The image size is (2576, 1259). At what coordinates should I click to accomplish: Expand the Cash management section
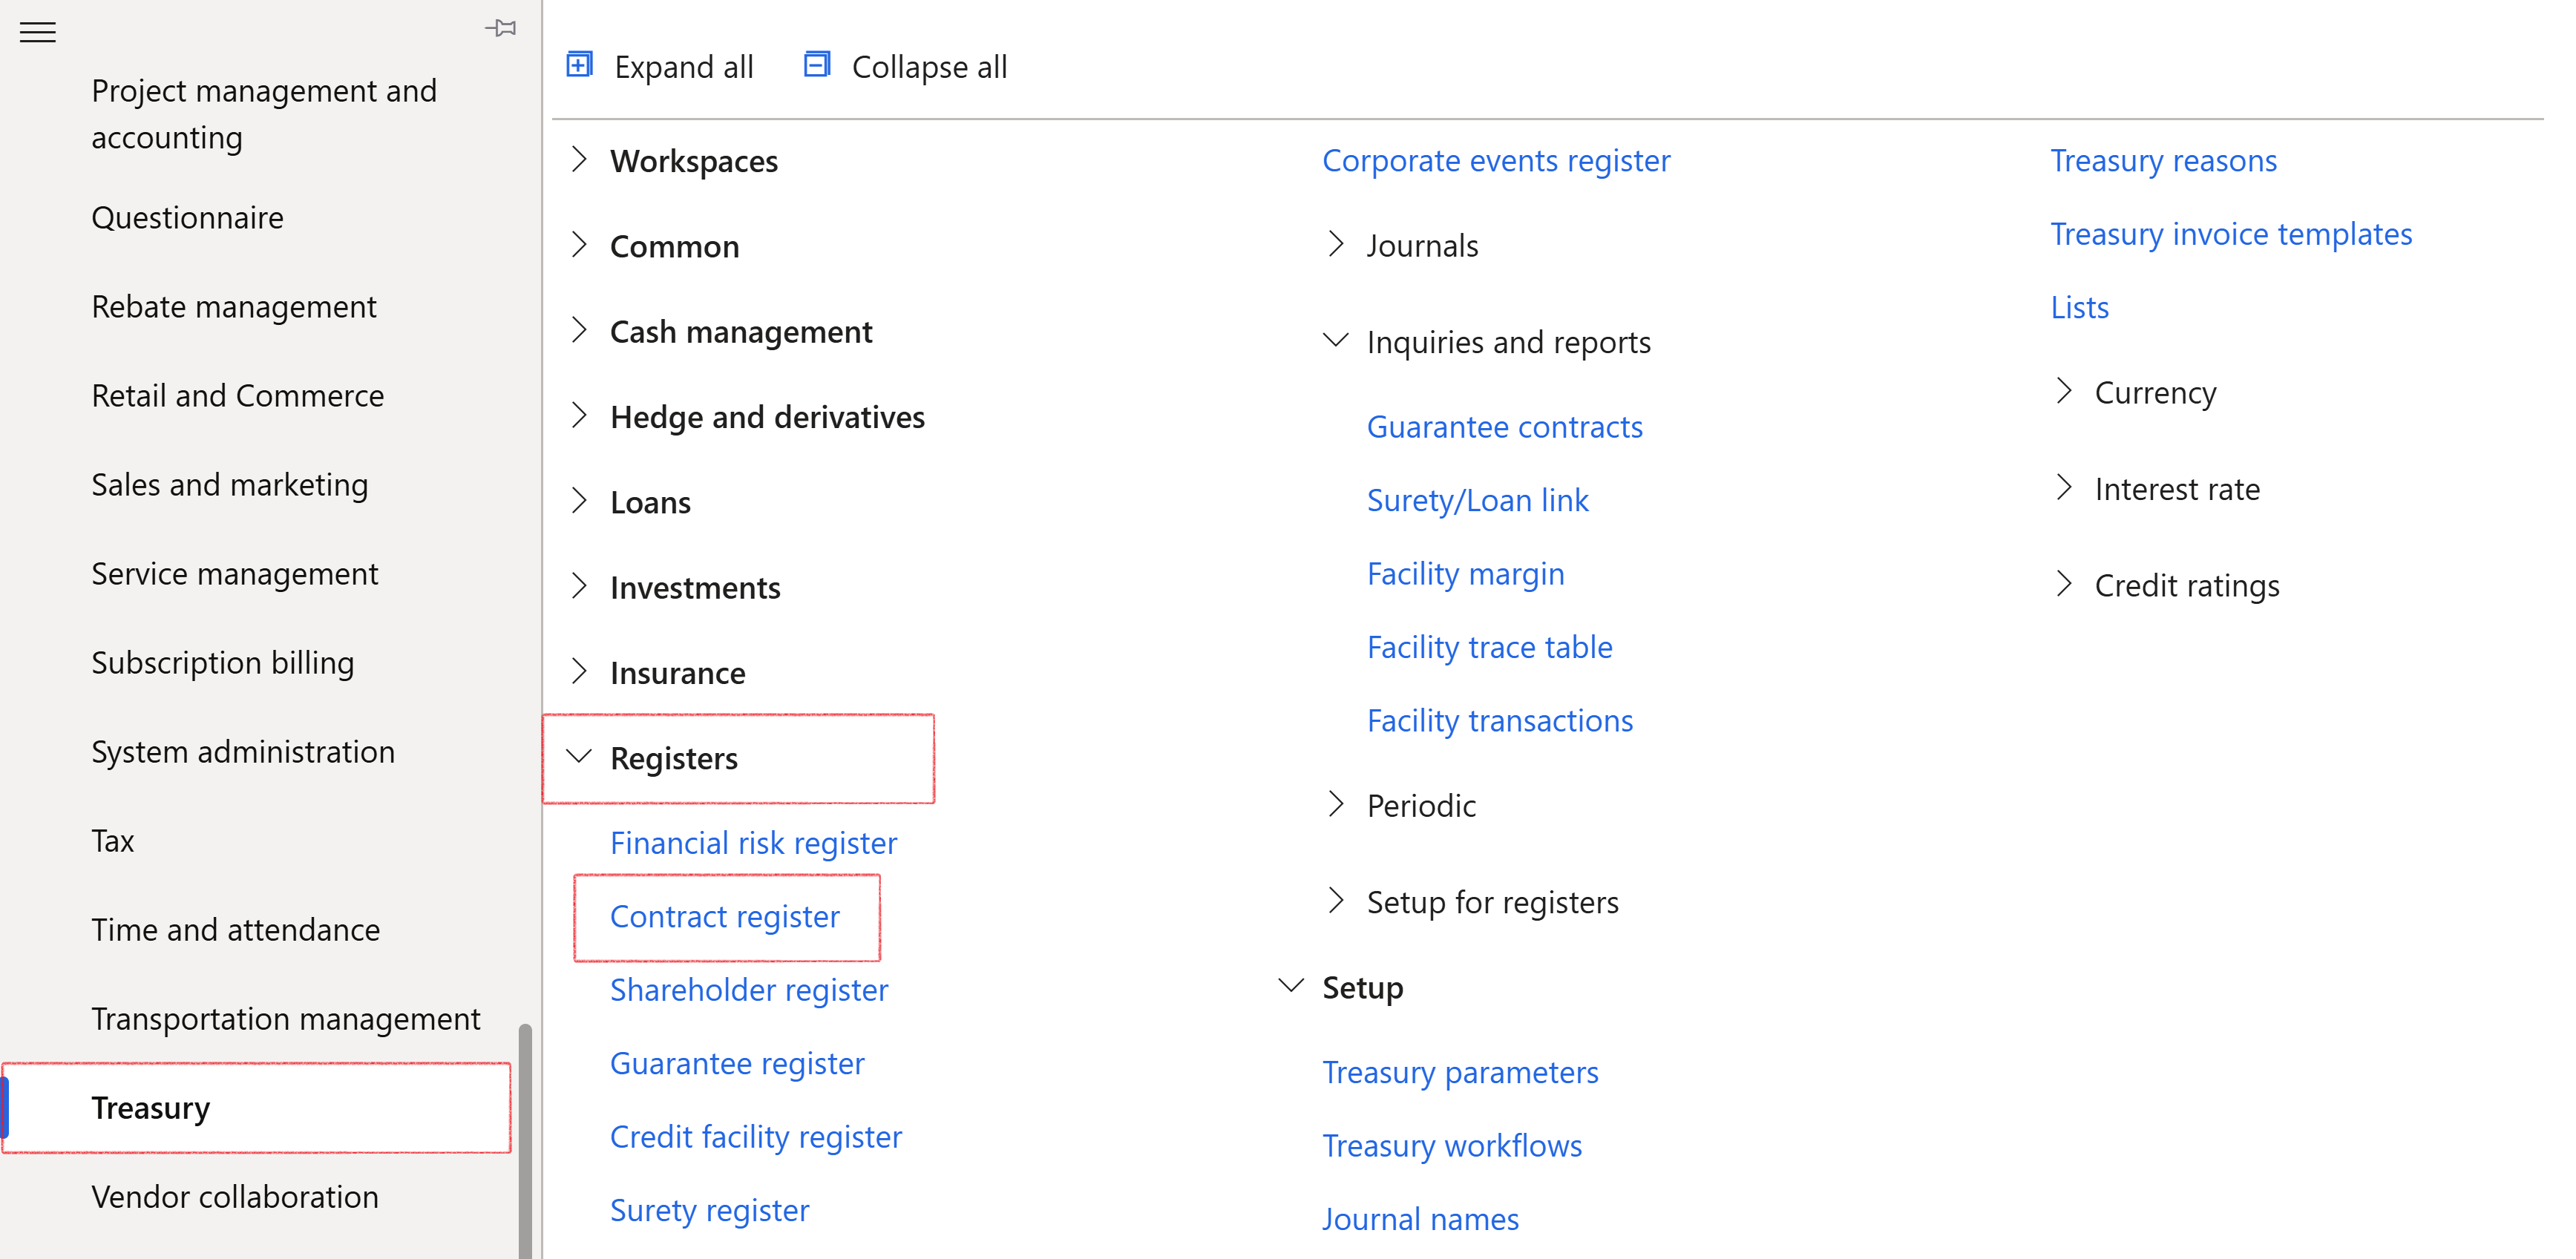(580, 331)
